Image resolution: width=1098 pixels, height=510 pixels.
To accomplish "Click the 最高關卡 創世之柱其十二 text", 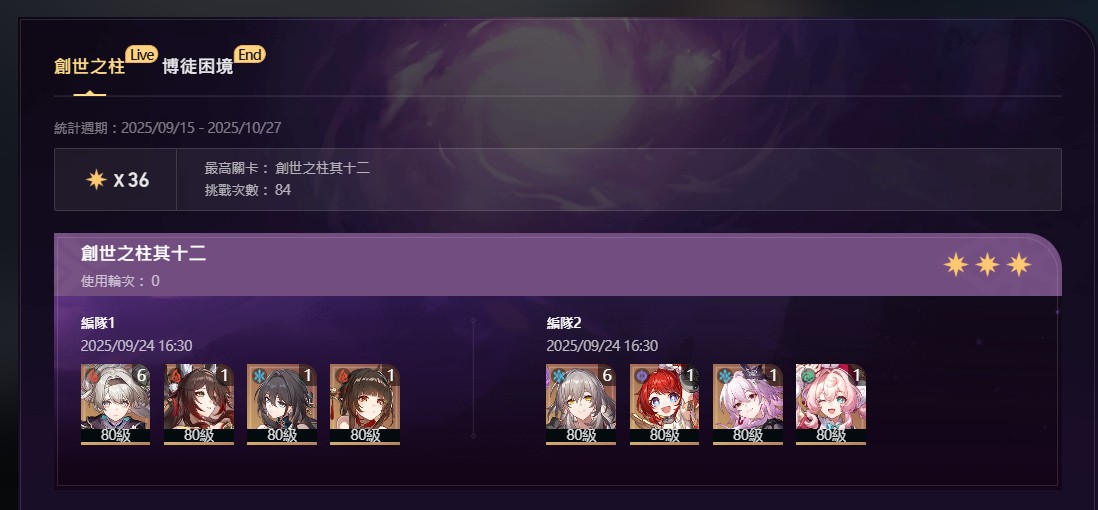I will pyautogui.click(x=287, y=168).
